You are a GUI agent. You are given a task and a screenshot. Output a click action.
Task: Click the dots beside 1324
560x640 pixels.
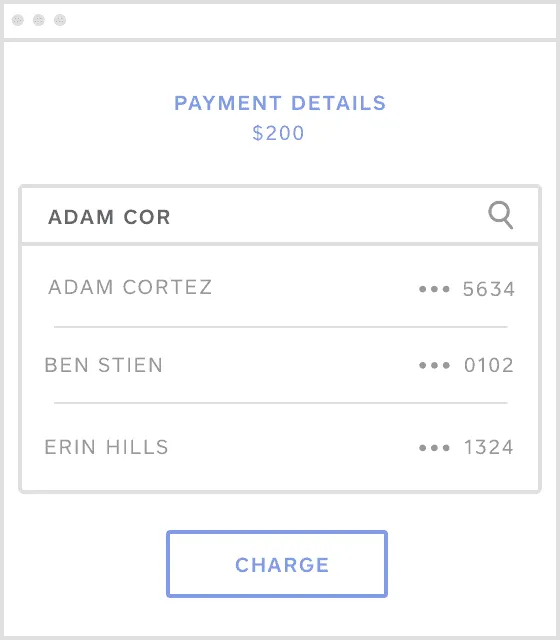point(434,448)
